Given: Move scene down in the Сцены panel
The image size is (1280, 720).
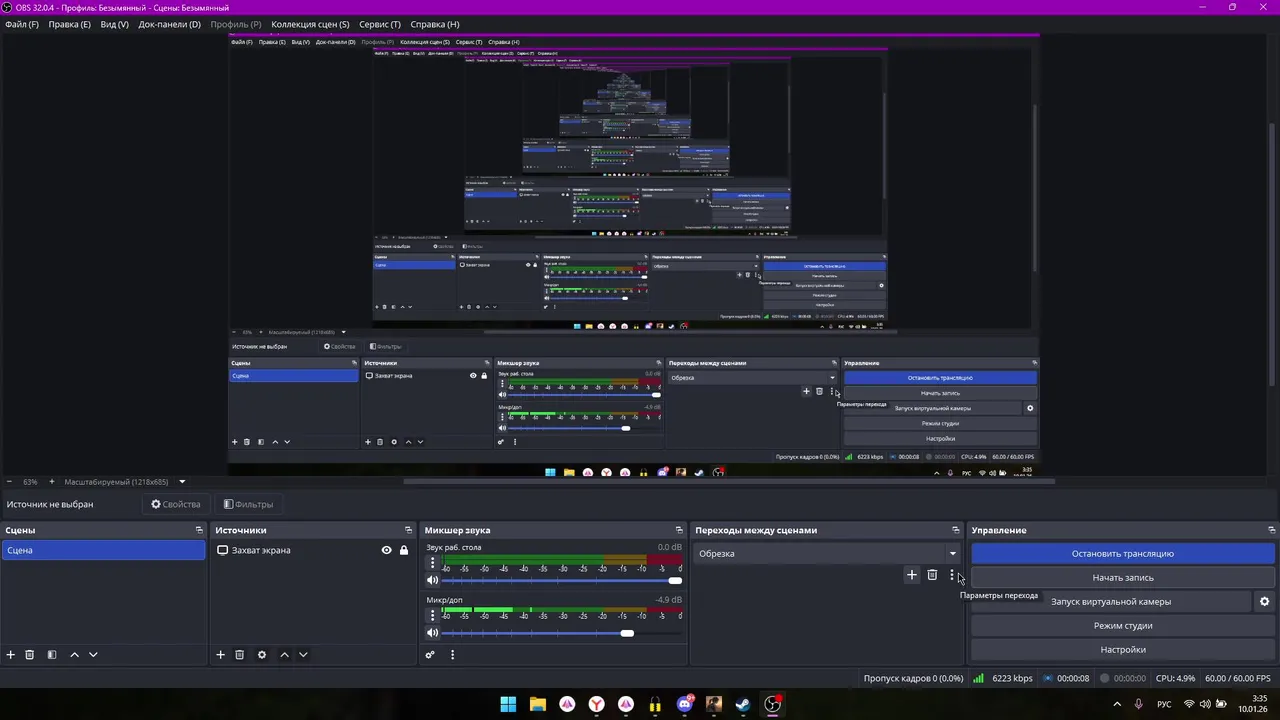Looking at the screenshot, I should coord(93,655).
